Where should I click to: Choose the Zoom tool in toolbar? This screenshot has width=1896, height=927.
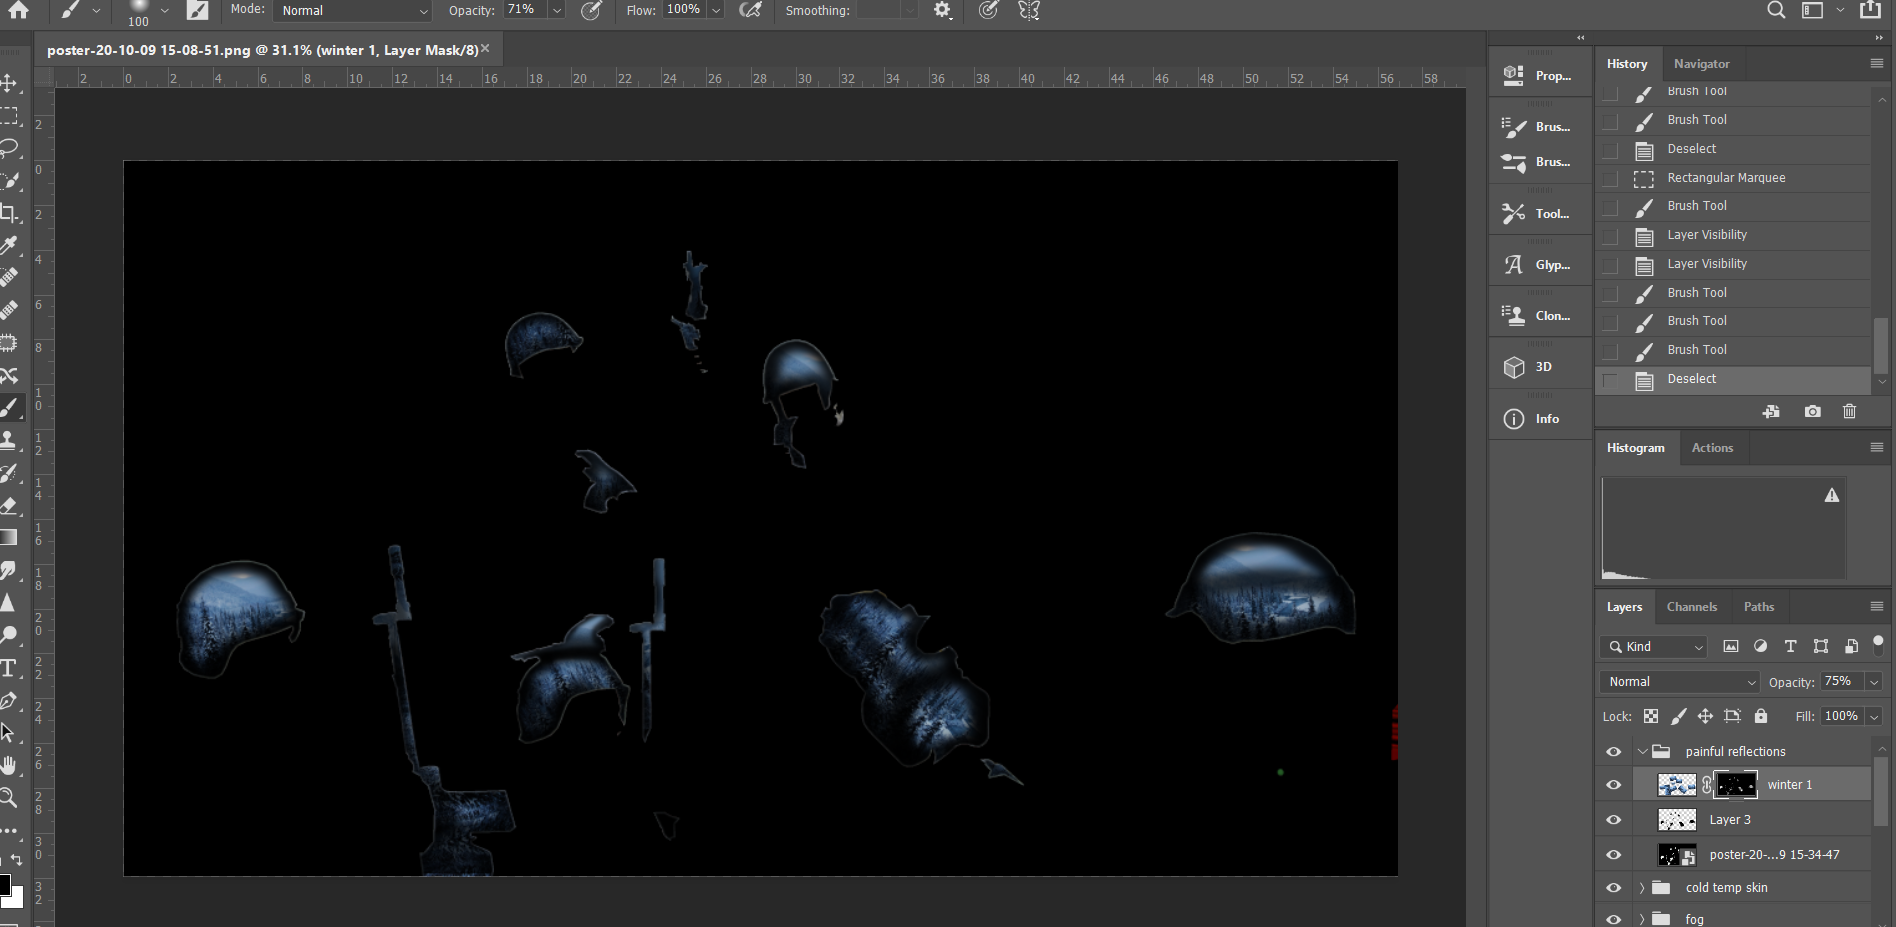[9, 797]
